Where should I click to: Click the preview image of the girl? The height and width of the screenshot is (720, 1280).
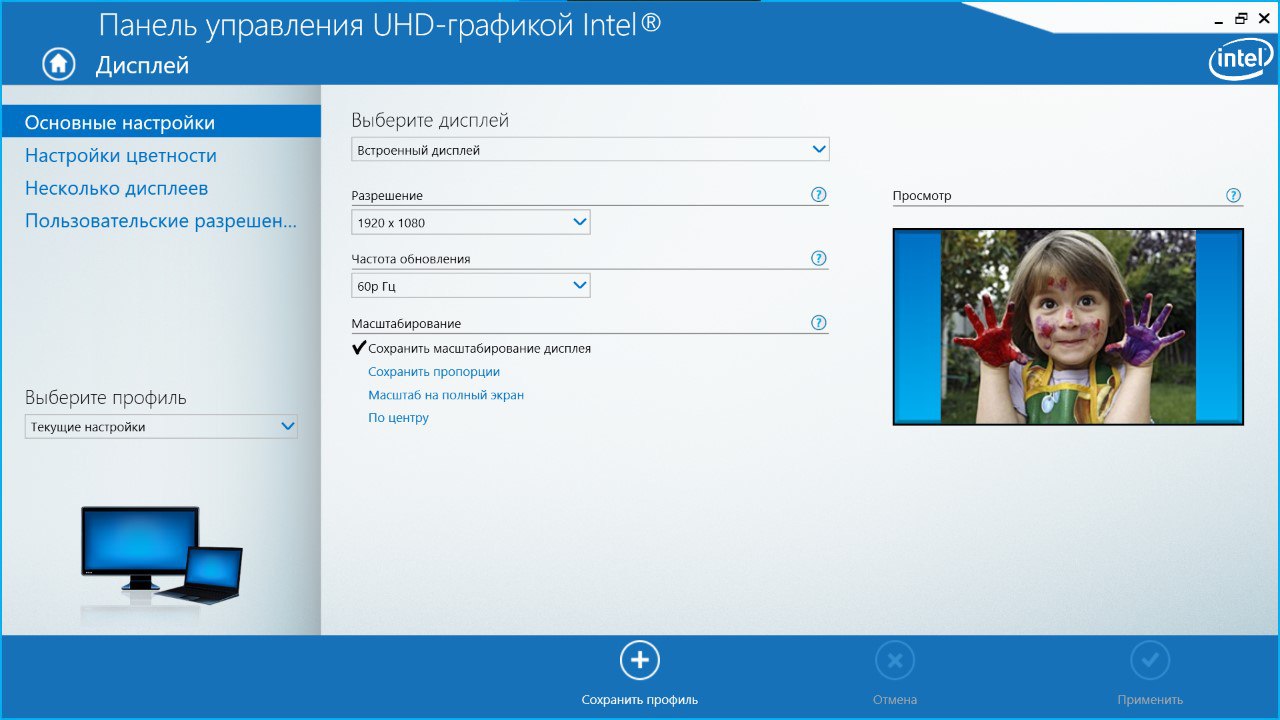point(1068,326)
